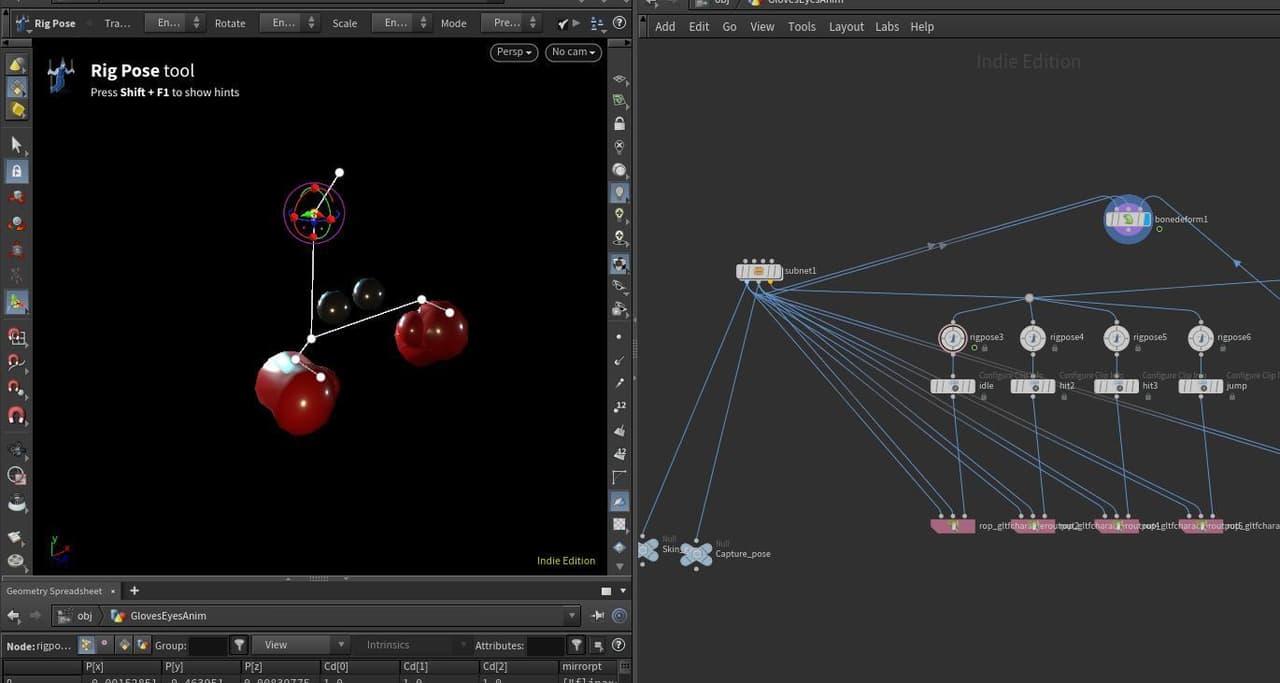Open the Rotate dropdown in Rig Pose bar

point(289,23)
